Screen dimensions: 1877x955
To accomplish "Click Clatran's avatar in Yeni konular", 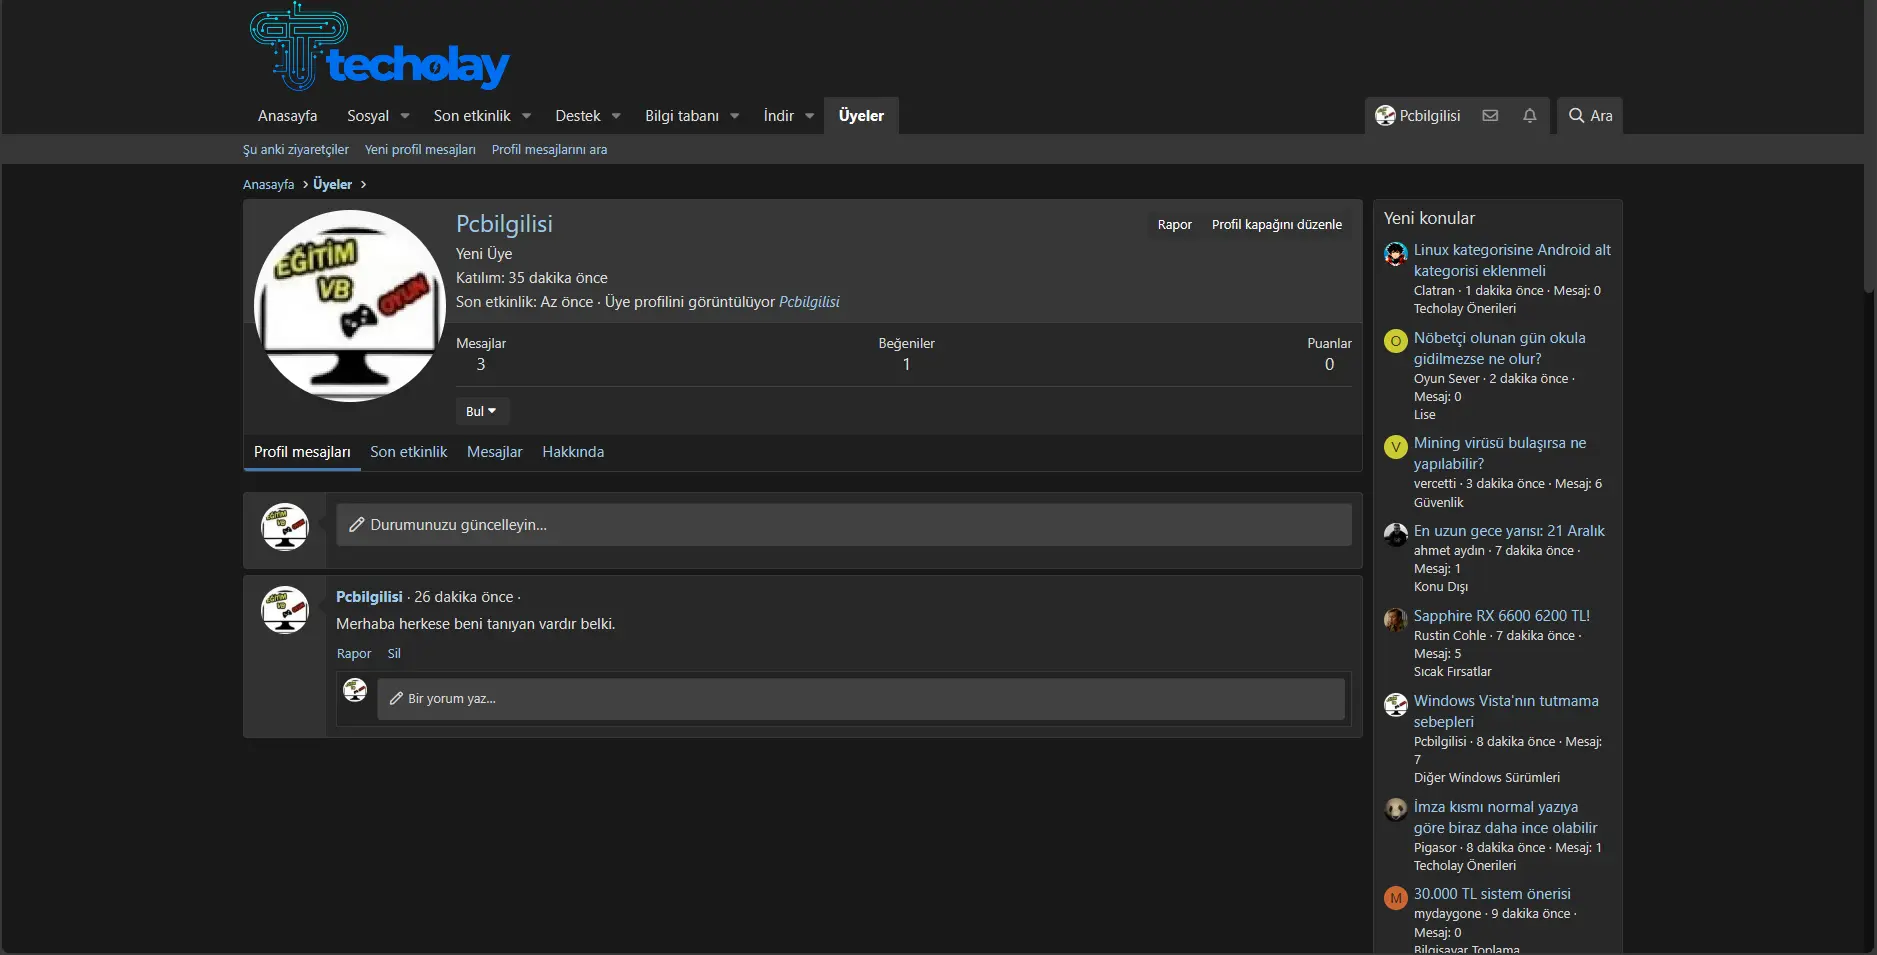I will coord(1395,253).
